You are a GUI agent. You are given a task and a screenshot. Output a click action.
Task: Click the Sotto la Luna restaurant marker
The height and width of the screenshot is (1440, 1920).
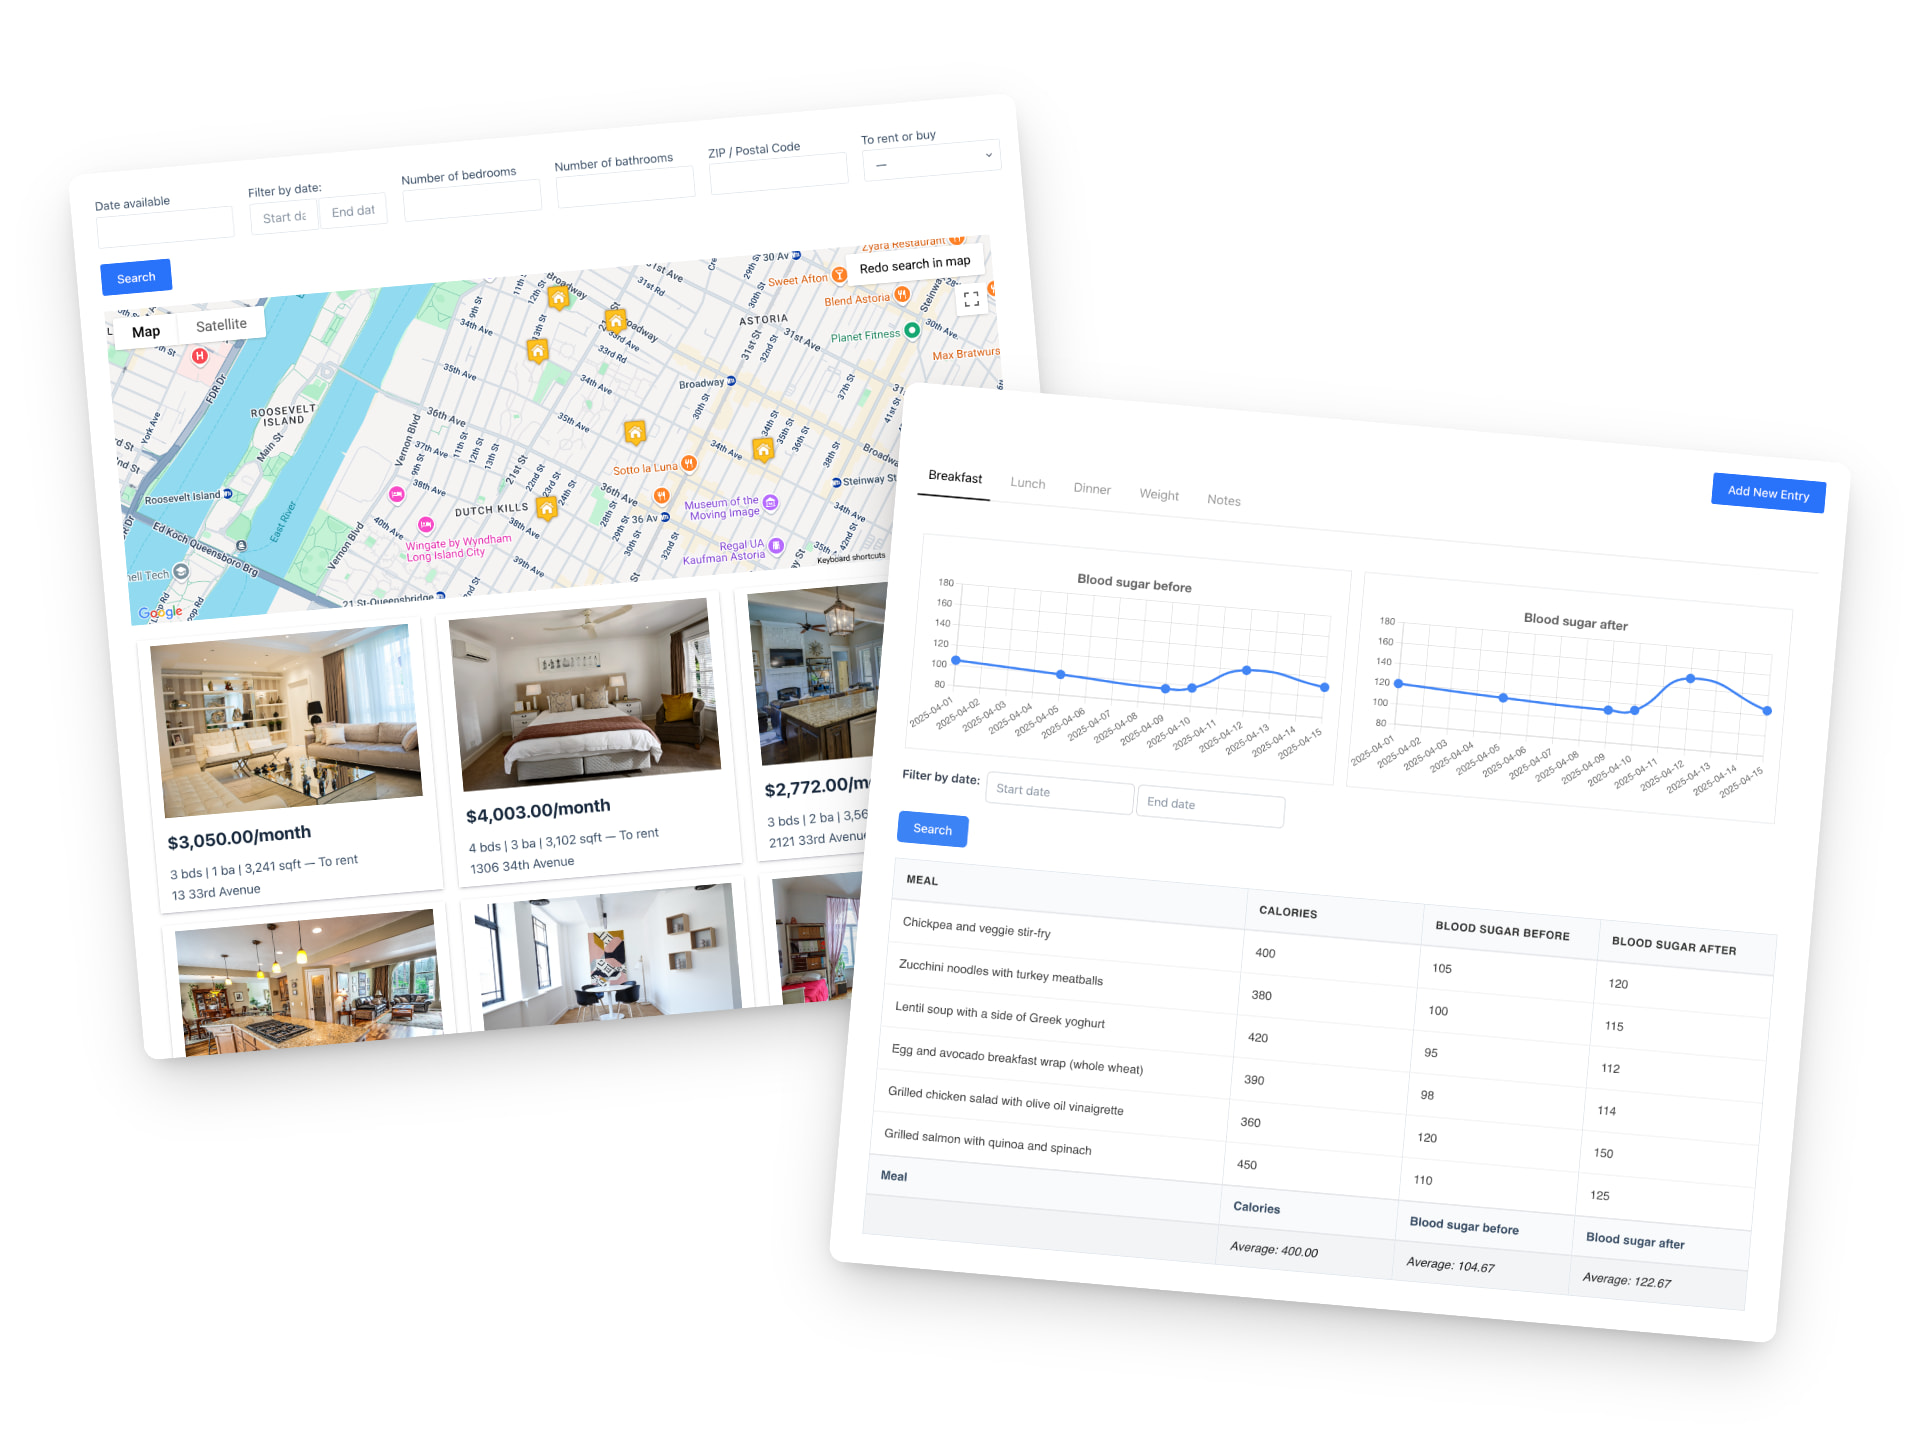[x=689, y=463]
